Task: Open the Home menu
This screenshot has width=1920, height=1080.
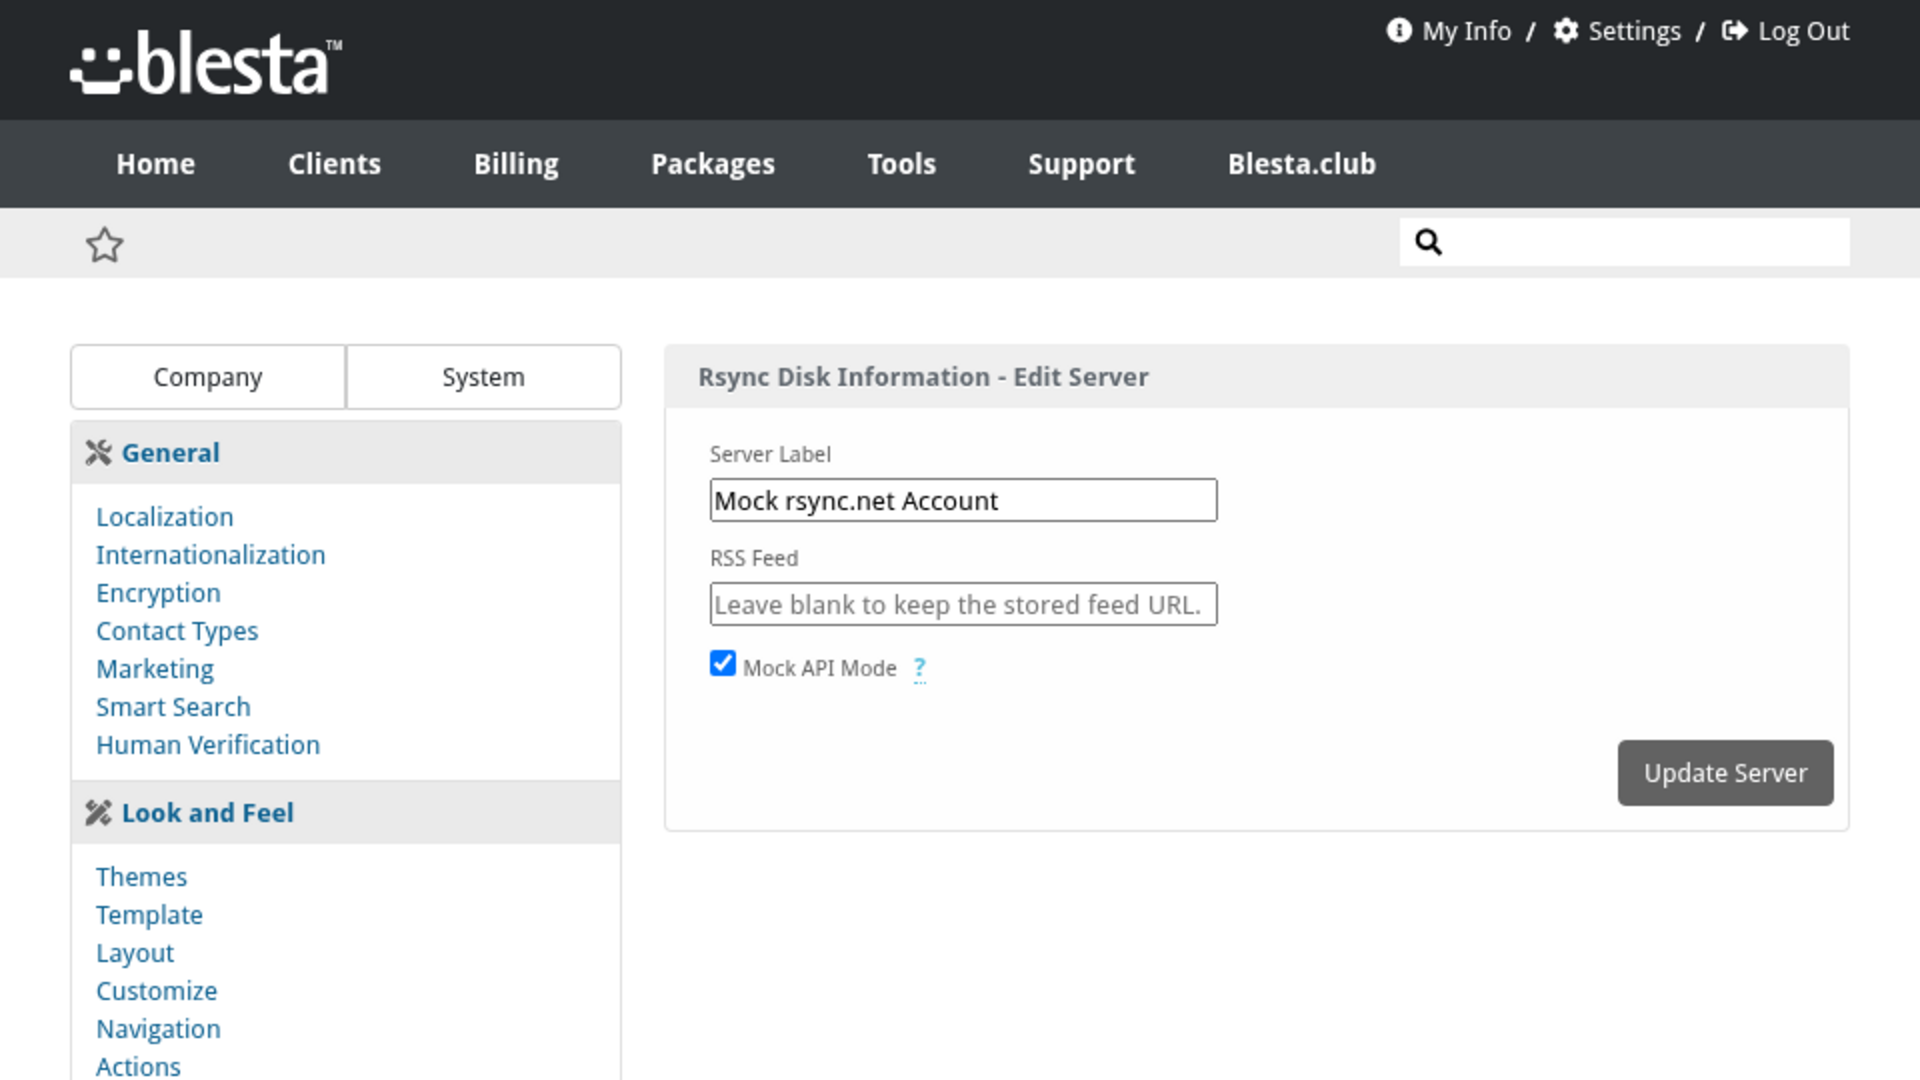Action: [155, 164]
